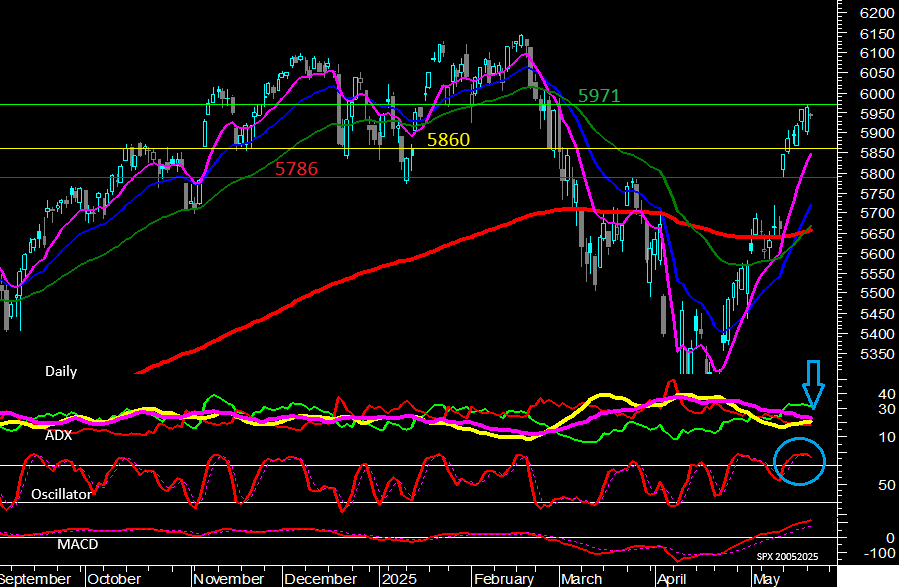Click the red 5786 support level label

coord(296,169)
